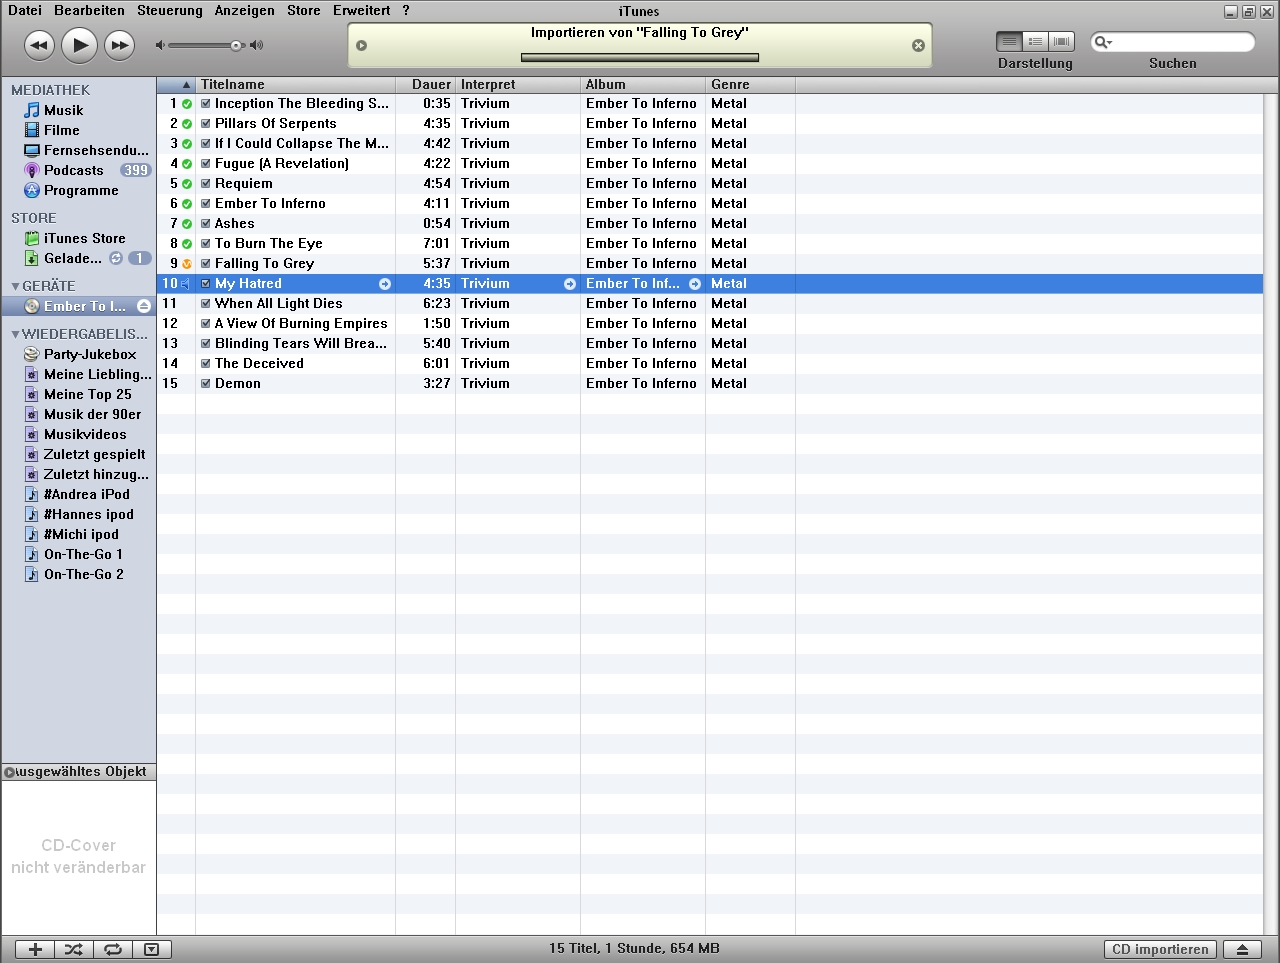Image resolution: width=1280 pixels, height=963 pixels.
Task: Sort by the Titelname column header
Action: click(296, 84)
